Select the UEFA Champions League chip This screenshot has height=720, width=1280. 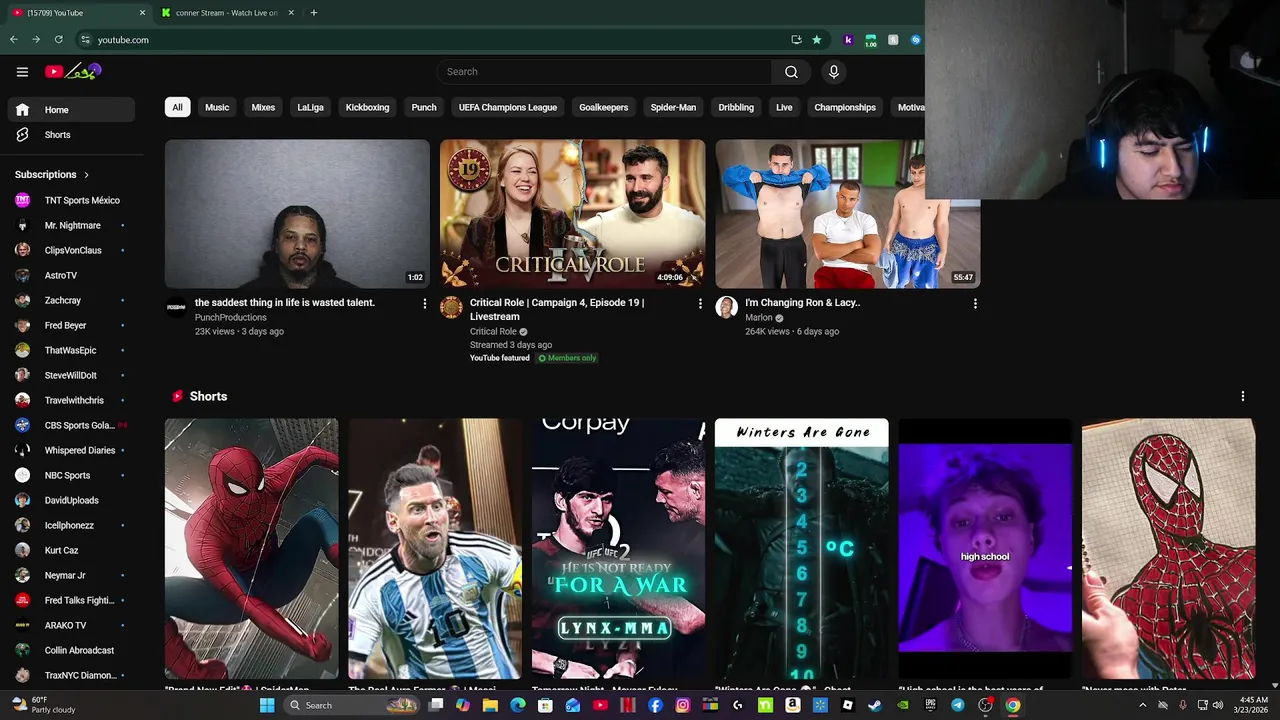click(x=508, y=107)
